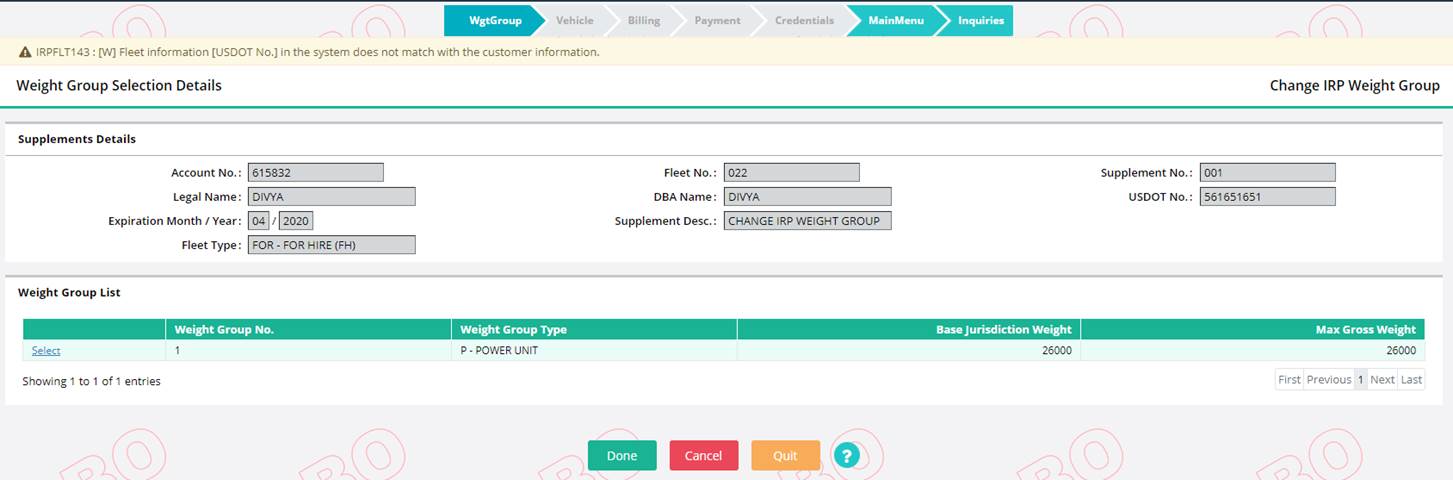Image resolution: width=1453 pixels, height=480 pixels.
Task: Click the help question mark icon
Action: tap(846, 456)
